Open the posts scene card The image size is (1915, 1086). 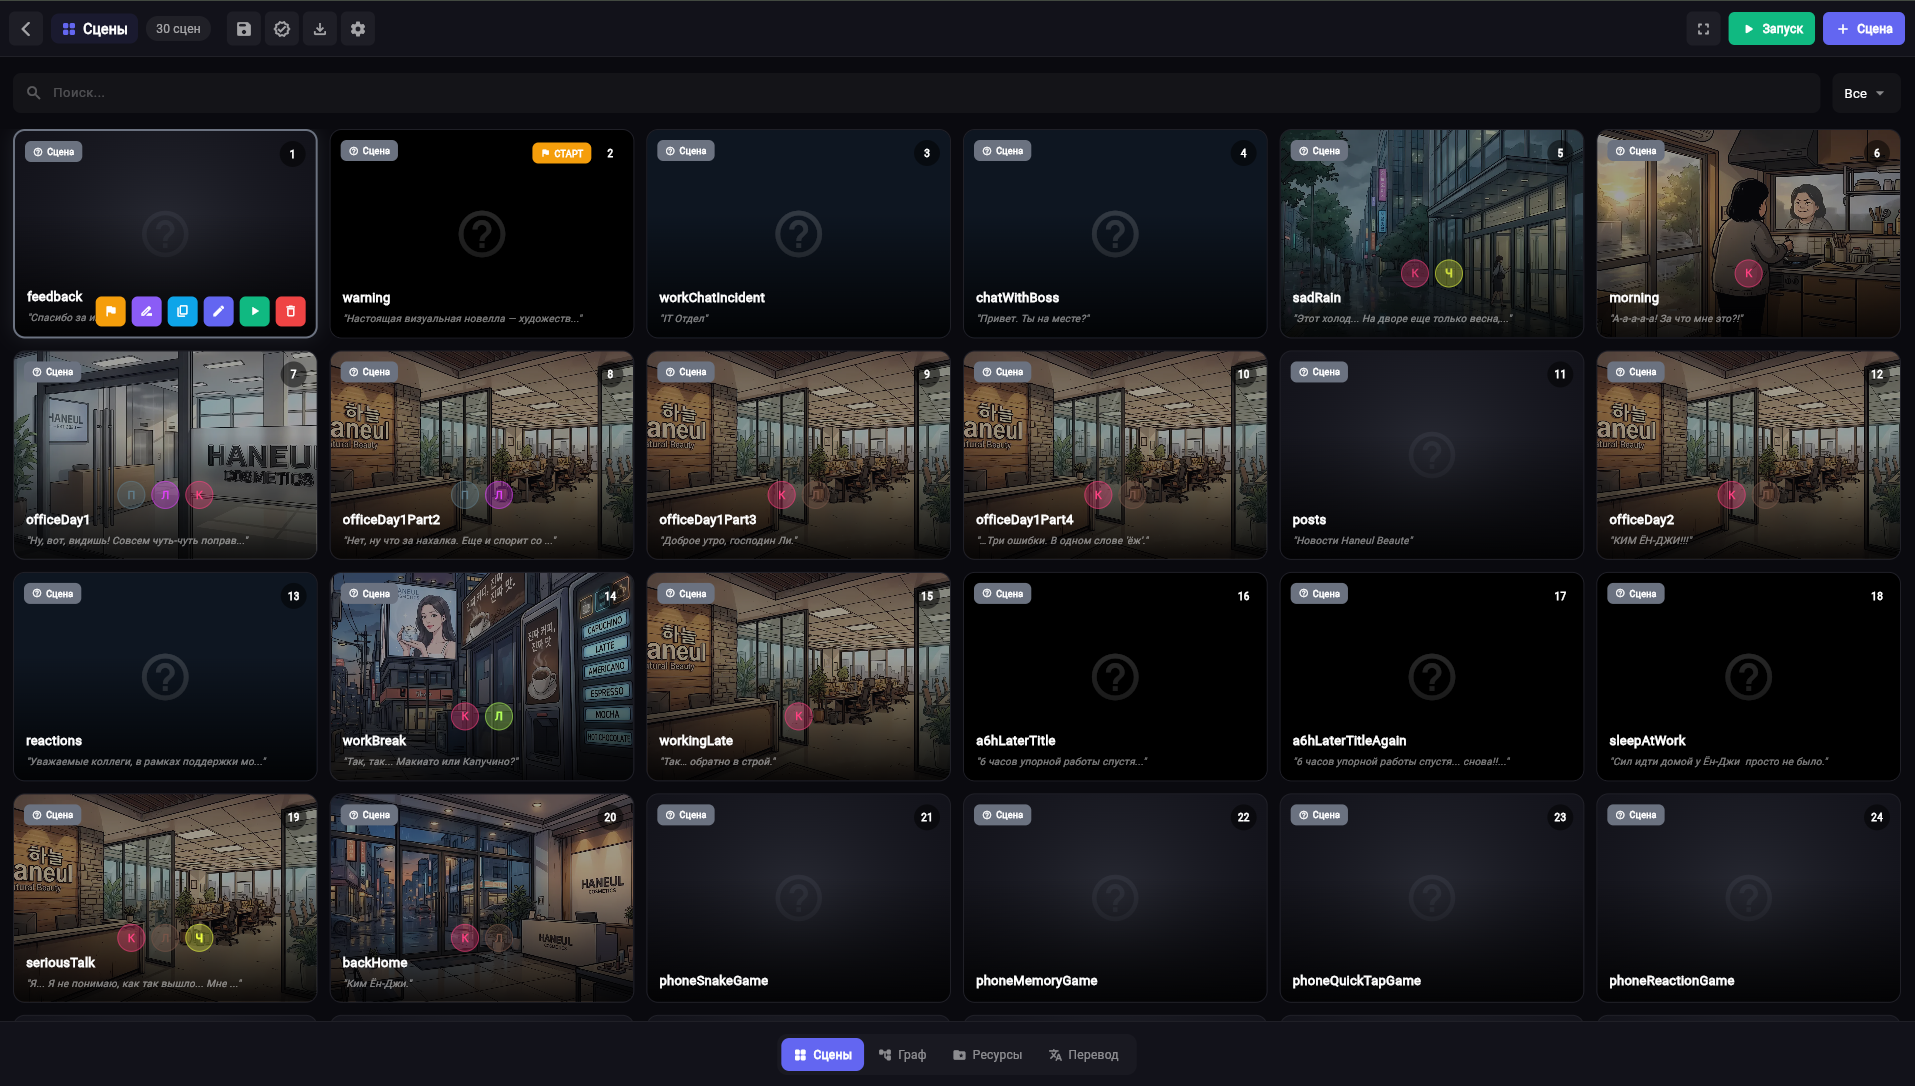click(1432, 455)
